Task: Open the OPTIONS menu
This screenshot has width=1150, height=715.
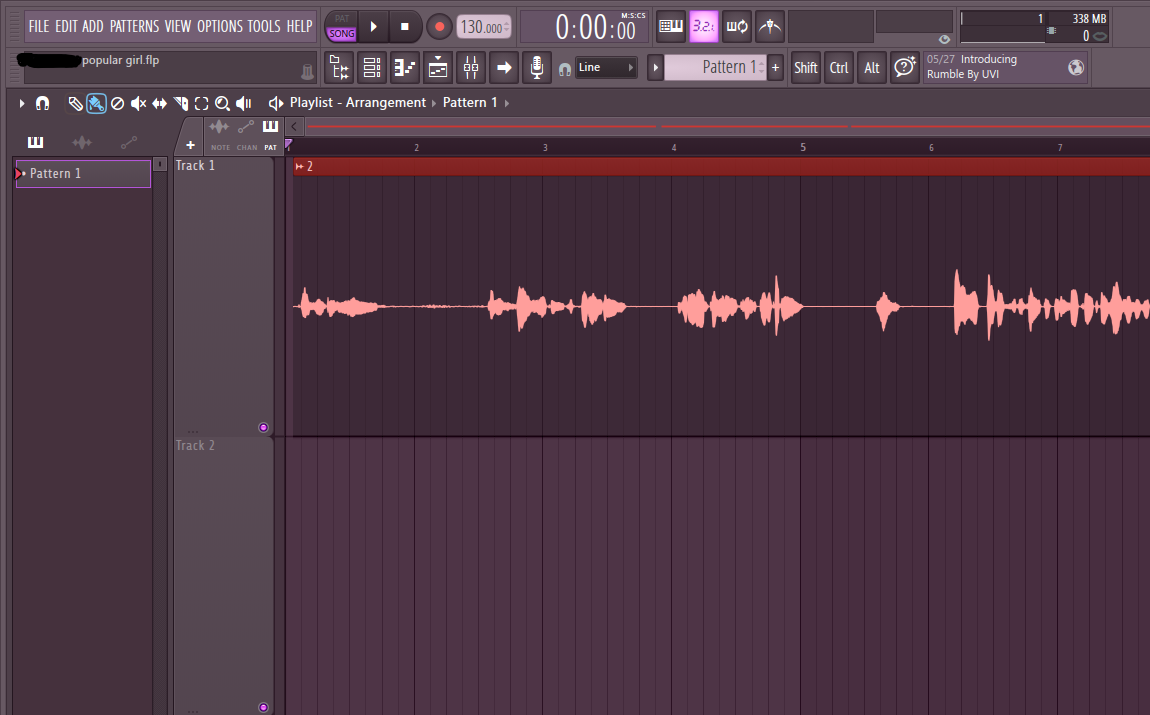Action: click(x=219, y=26)
